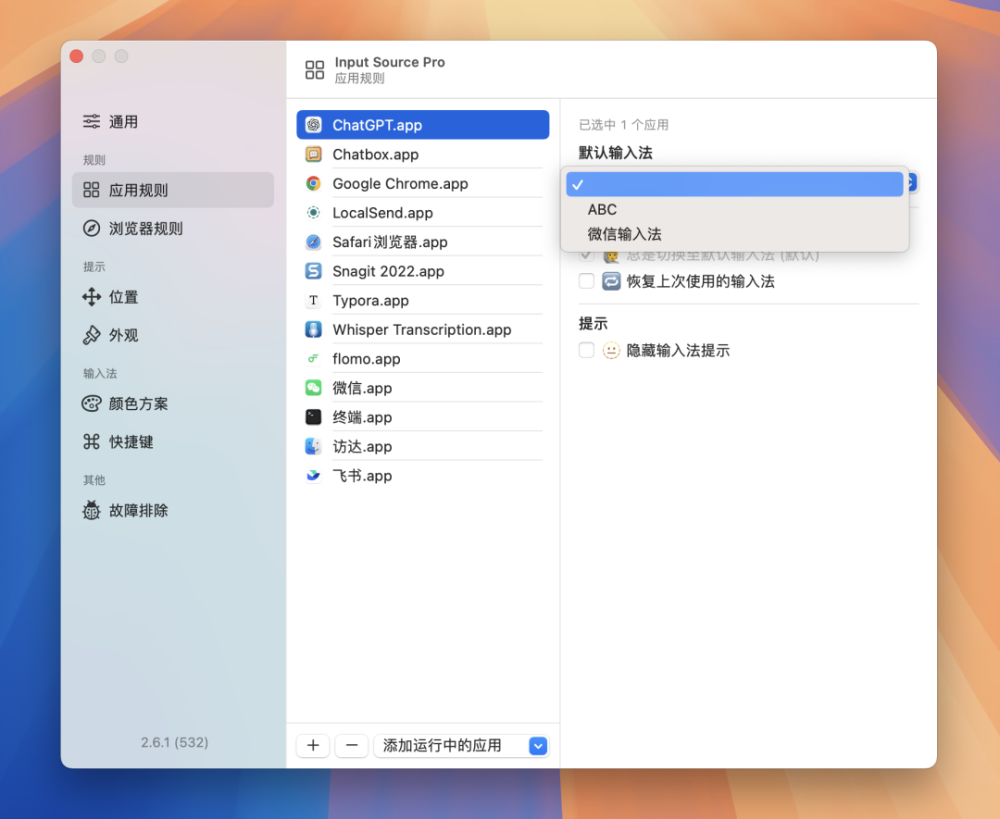Click the 飞书.app icon

313,475
